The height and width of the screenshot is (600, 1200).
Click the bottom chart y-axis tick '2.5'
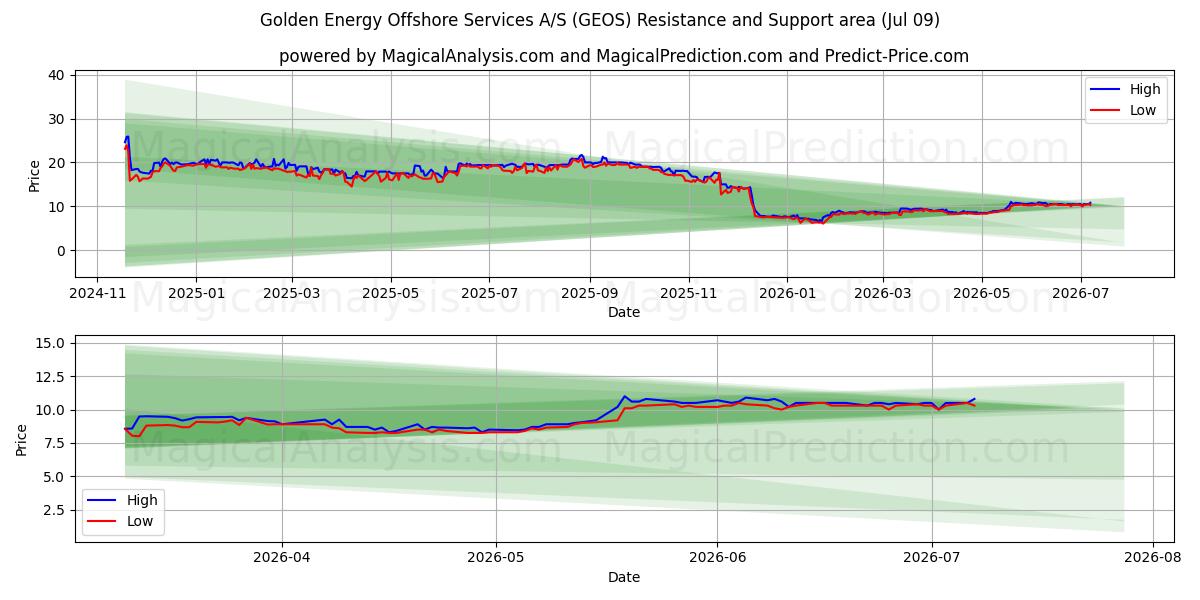pyautogui.click(x=54, y=510)
